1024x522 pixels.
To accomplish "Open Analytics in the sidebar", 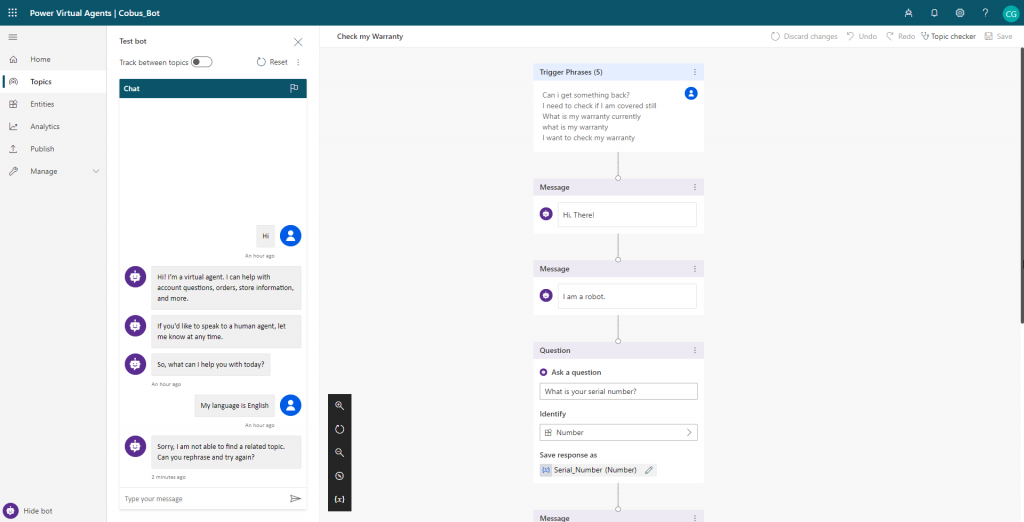I will point(53,126).
